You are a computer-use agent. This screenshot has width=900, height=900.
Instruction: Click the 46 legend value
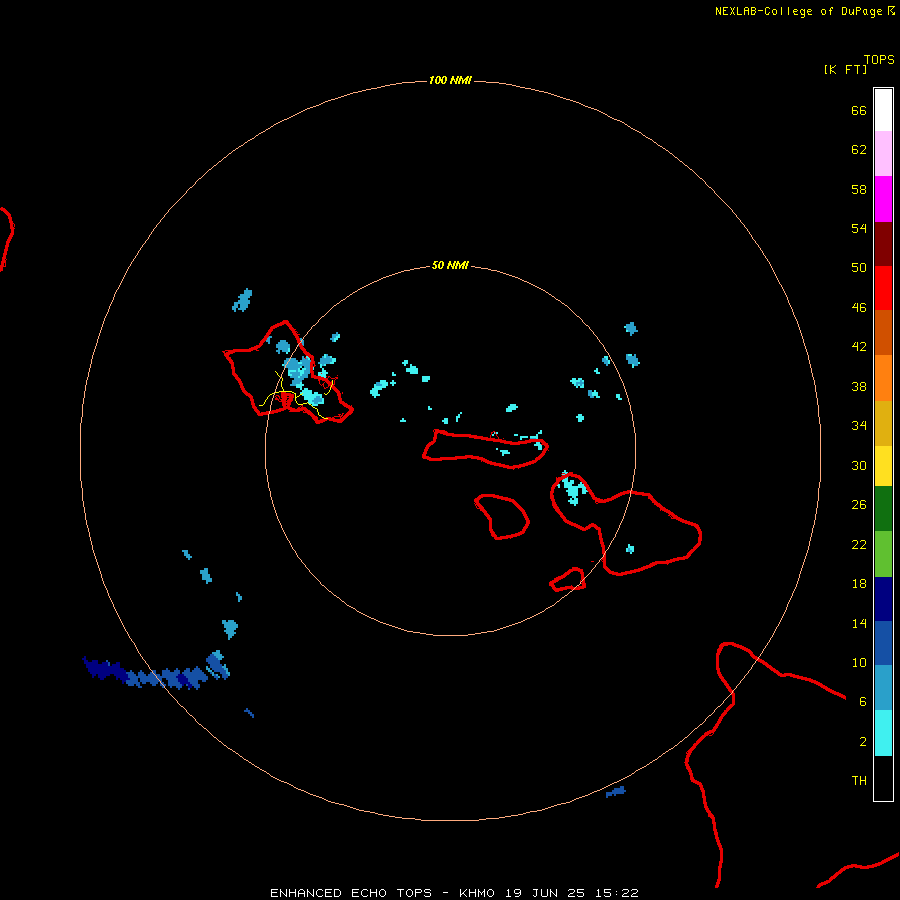[859, 307]
